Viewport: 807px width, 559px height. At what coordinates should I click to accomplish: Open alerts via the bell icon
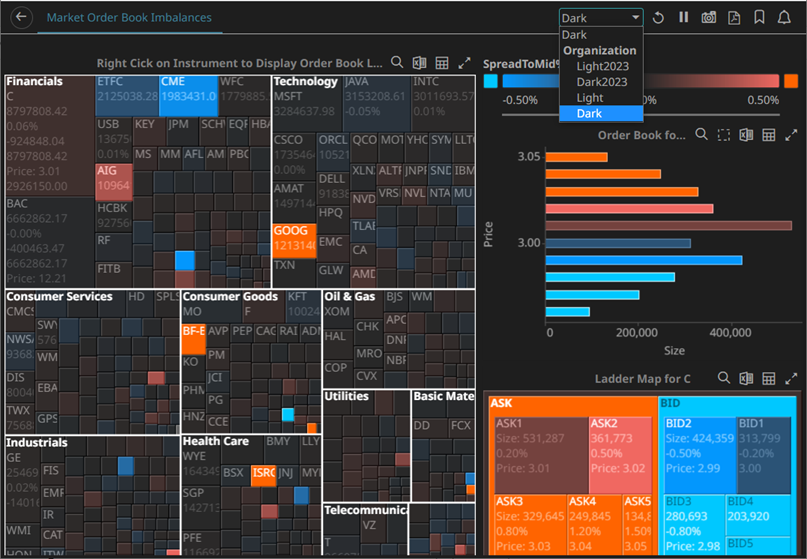pos(784,18)
